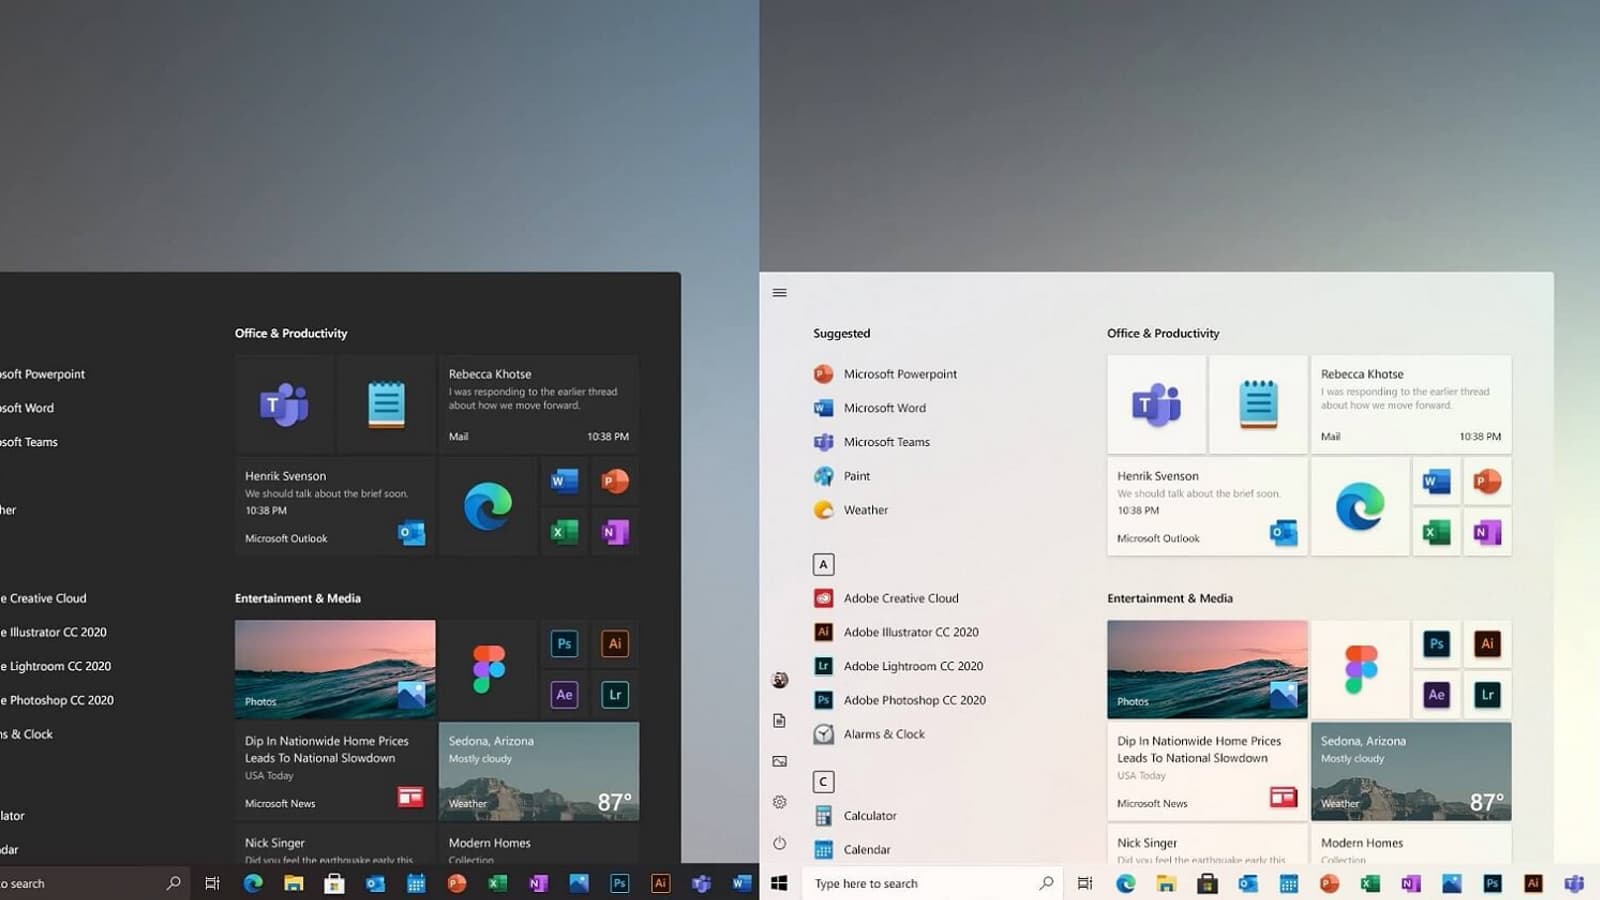Open Task View on the dark taskbar

(x=212, y=883)
